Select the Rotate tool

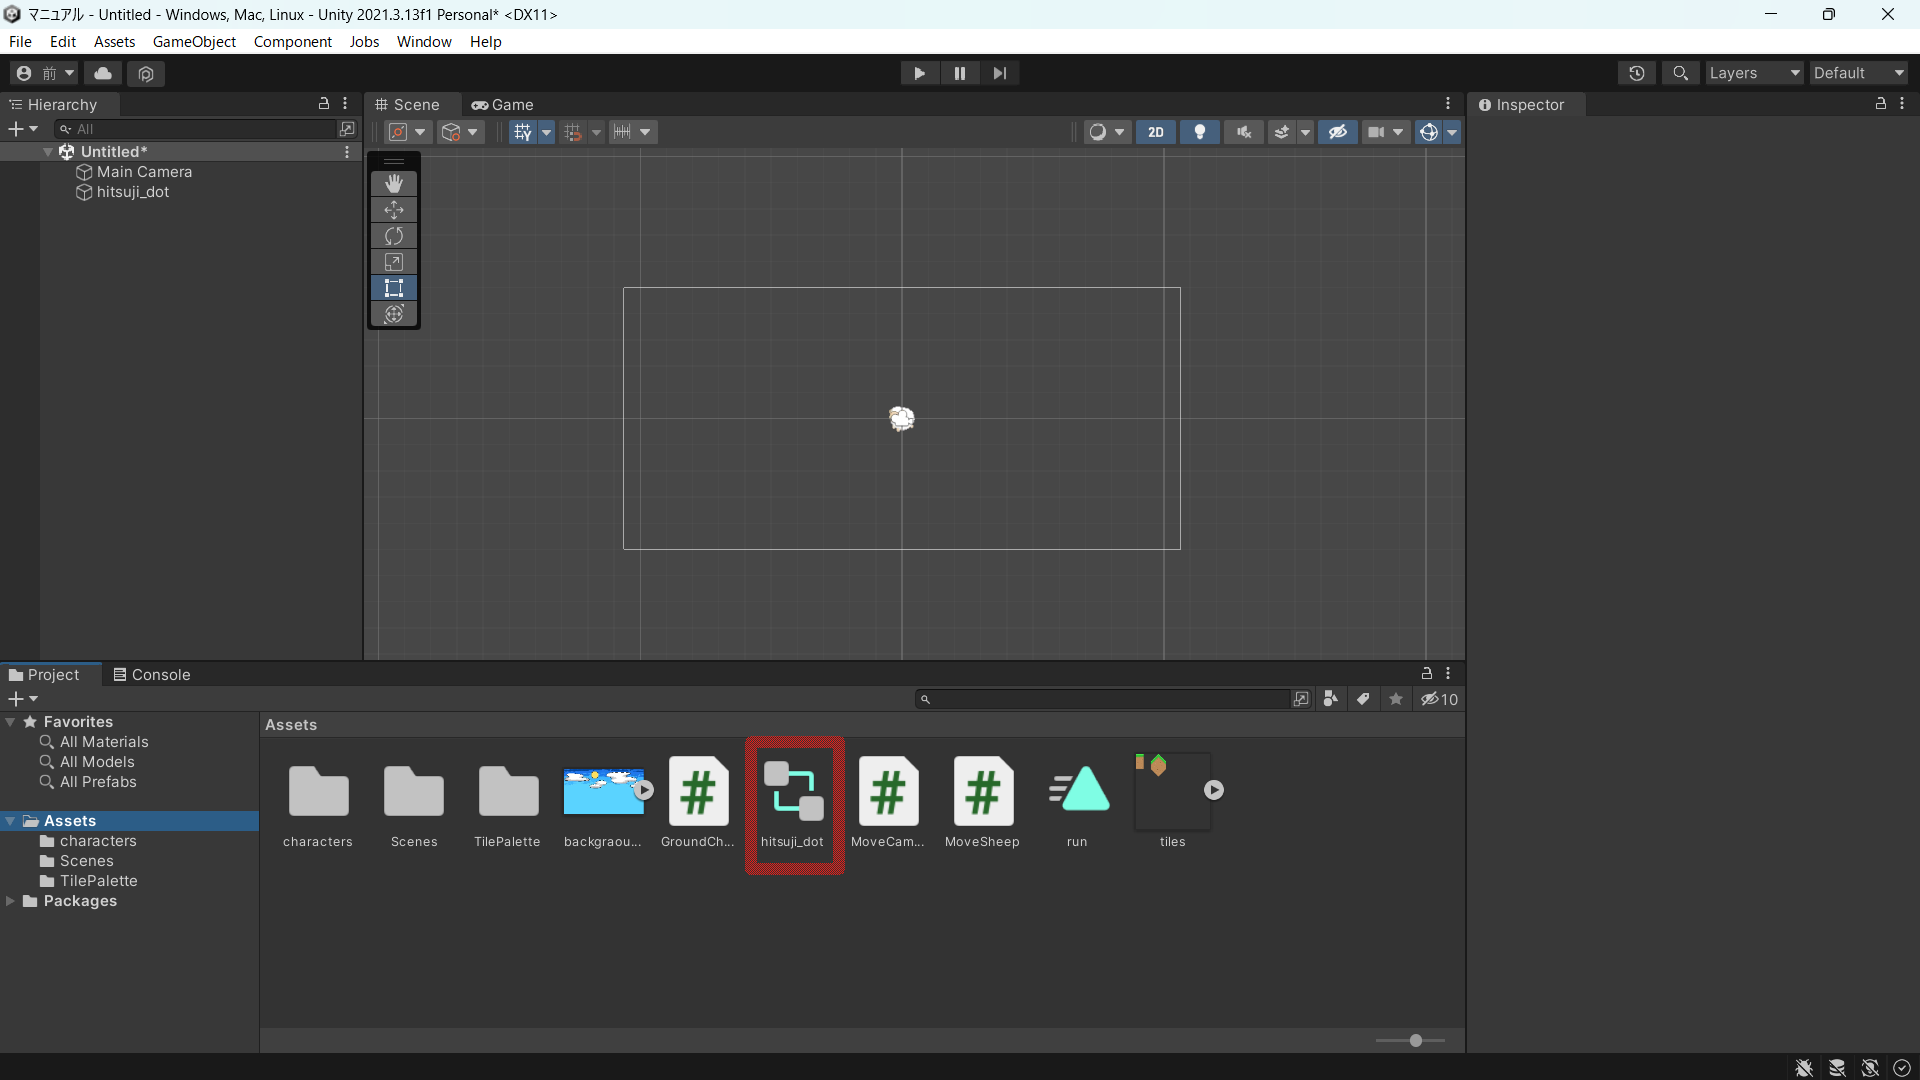pyautogui.click(x=394, y=236)
